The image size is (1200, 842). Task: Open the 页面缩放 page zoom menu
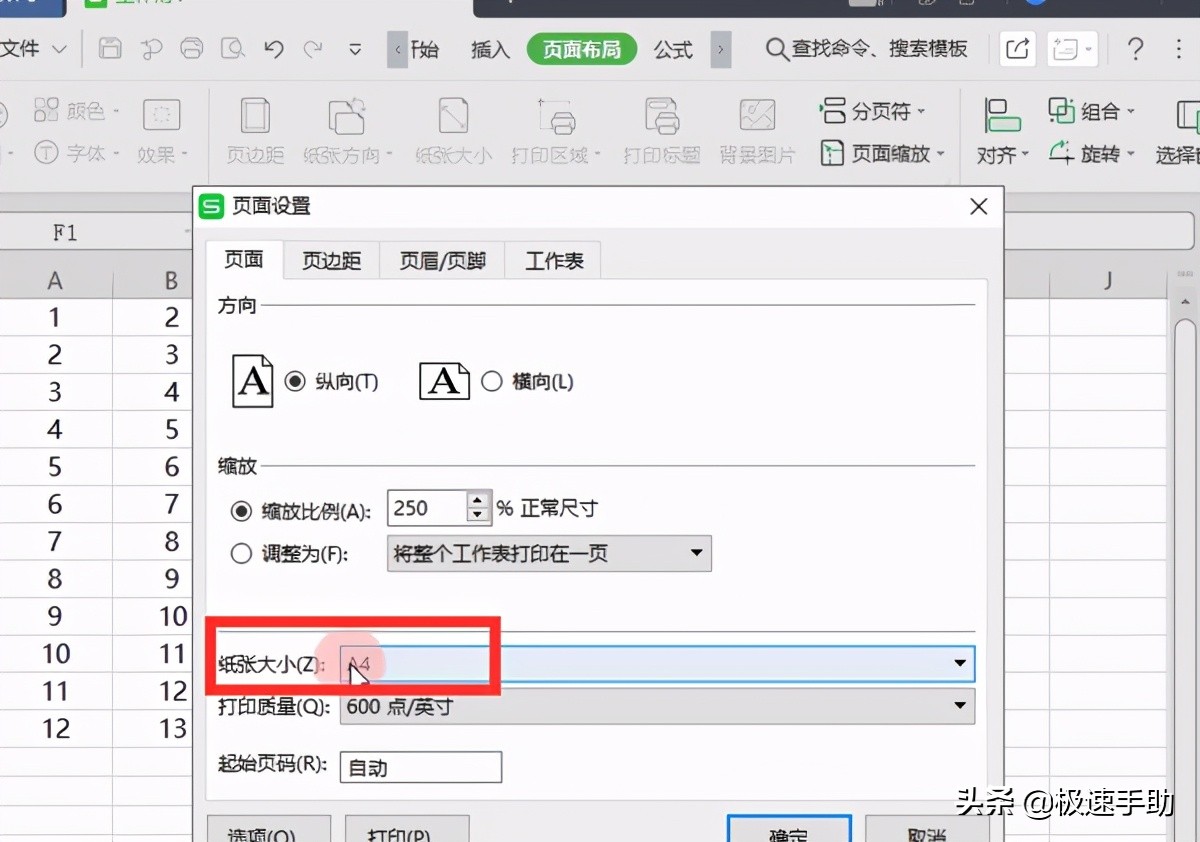tap(883, 154)
